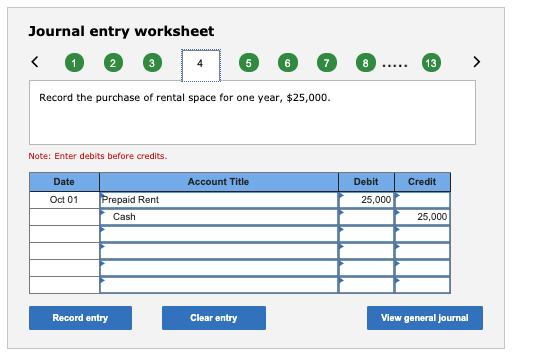
Task: Select the fifth row debit cell
Action: click(x=366, y=268)
